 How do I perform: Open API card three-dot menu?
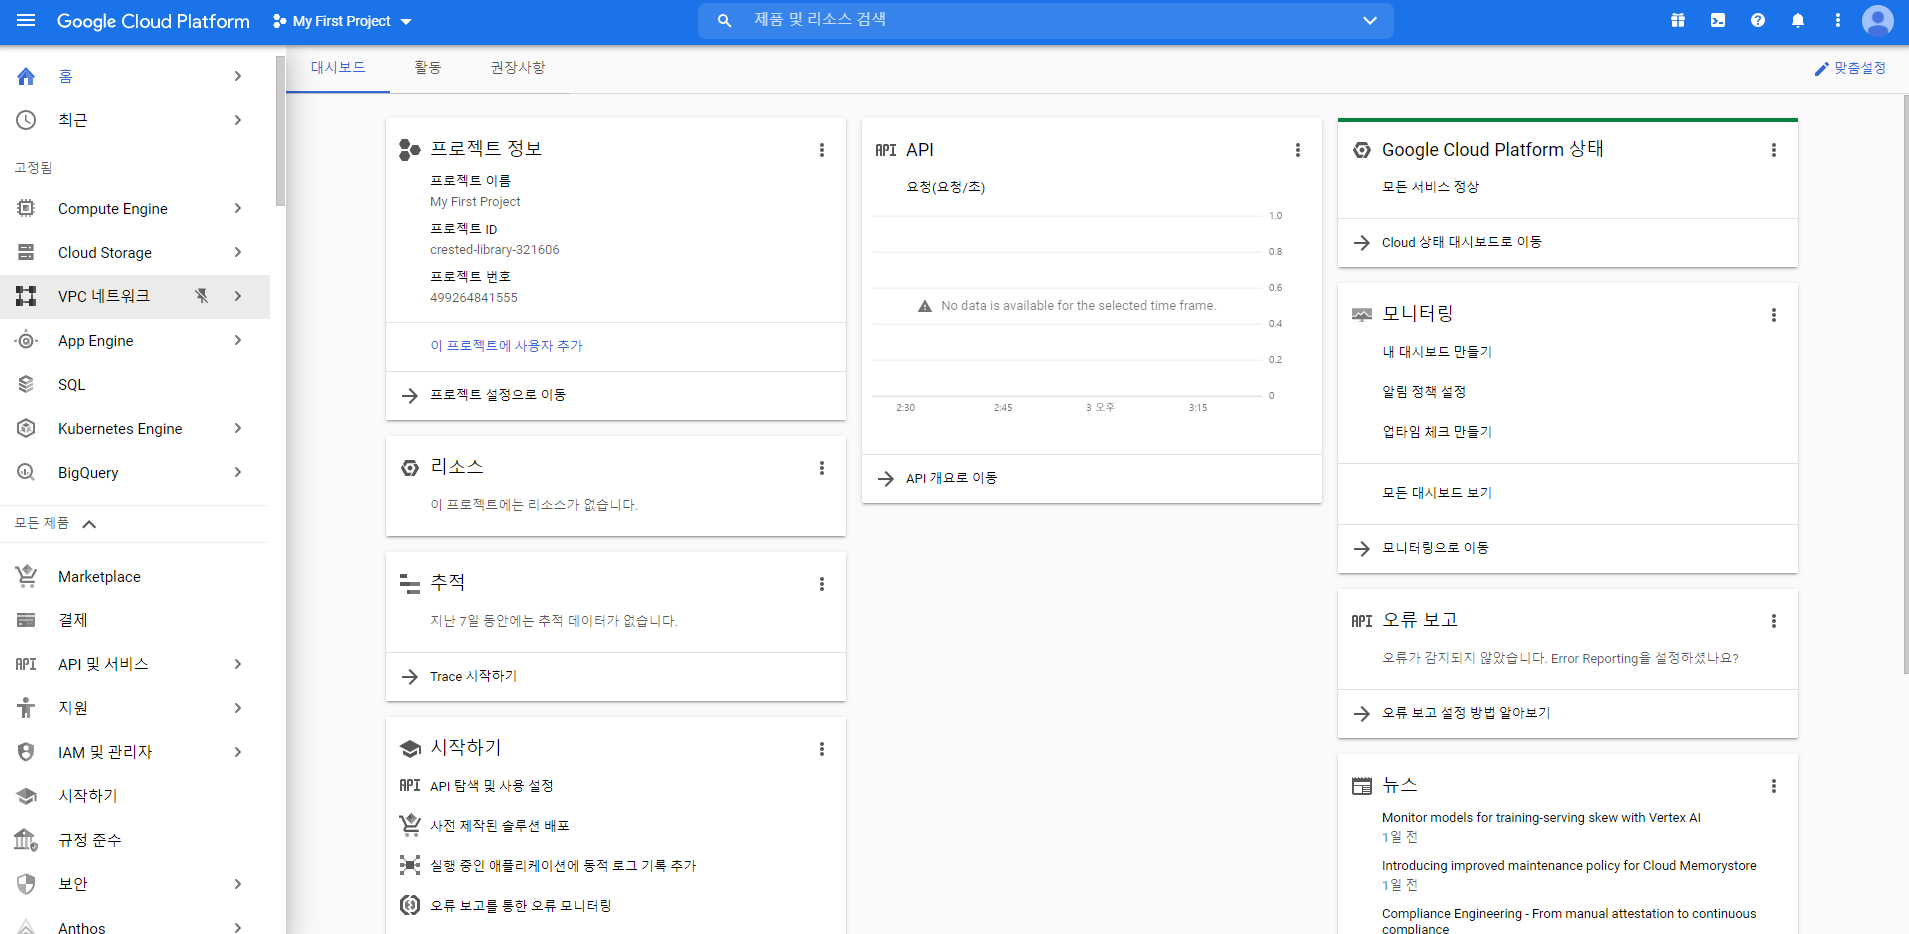tap(1298, 150)
